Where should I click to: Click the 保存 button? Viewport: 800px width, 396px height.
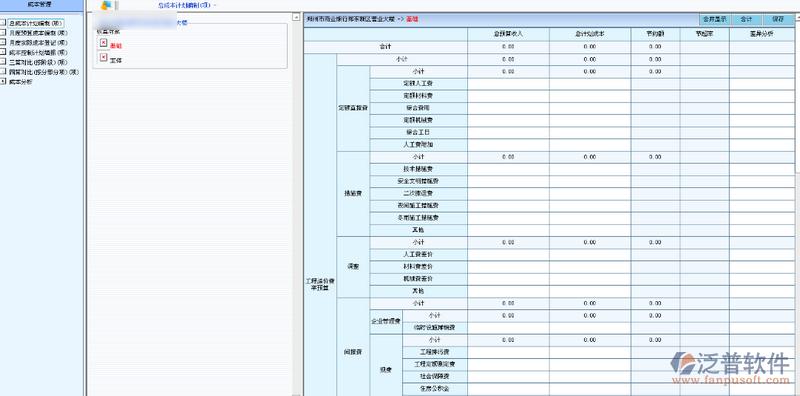pyautogui.click(x=778, y=19)
